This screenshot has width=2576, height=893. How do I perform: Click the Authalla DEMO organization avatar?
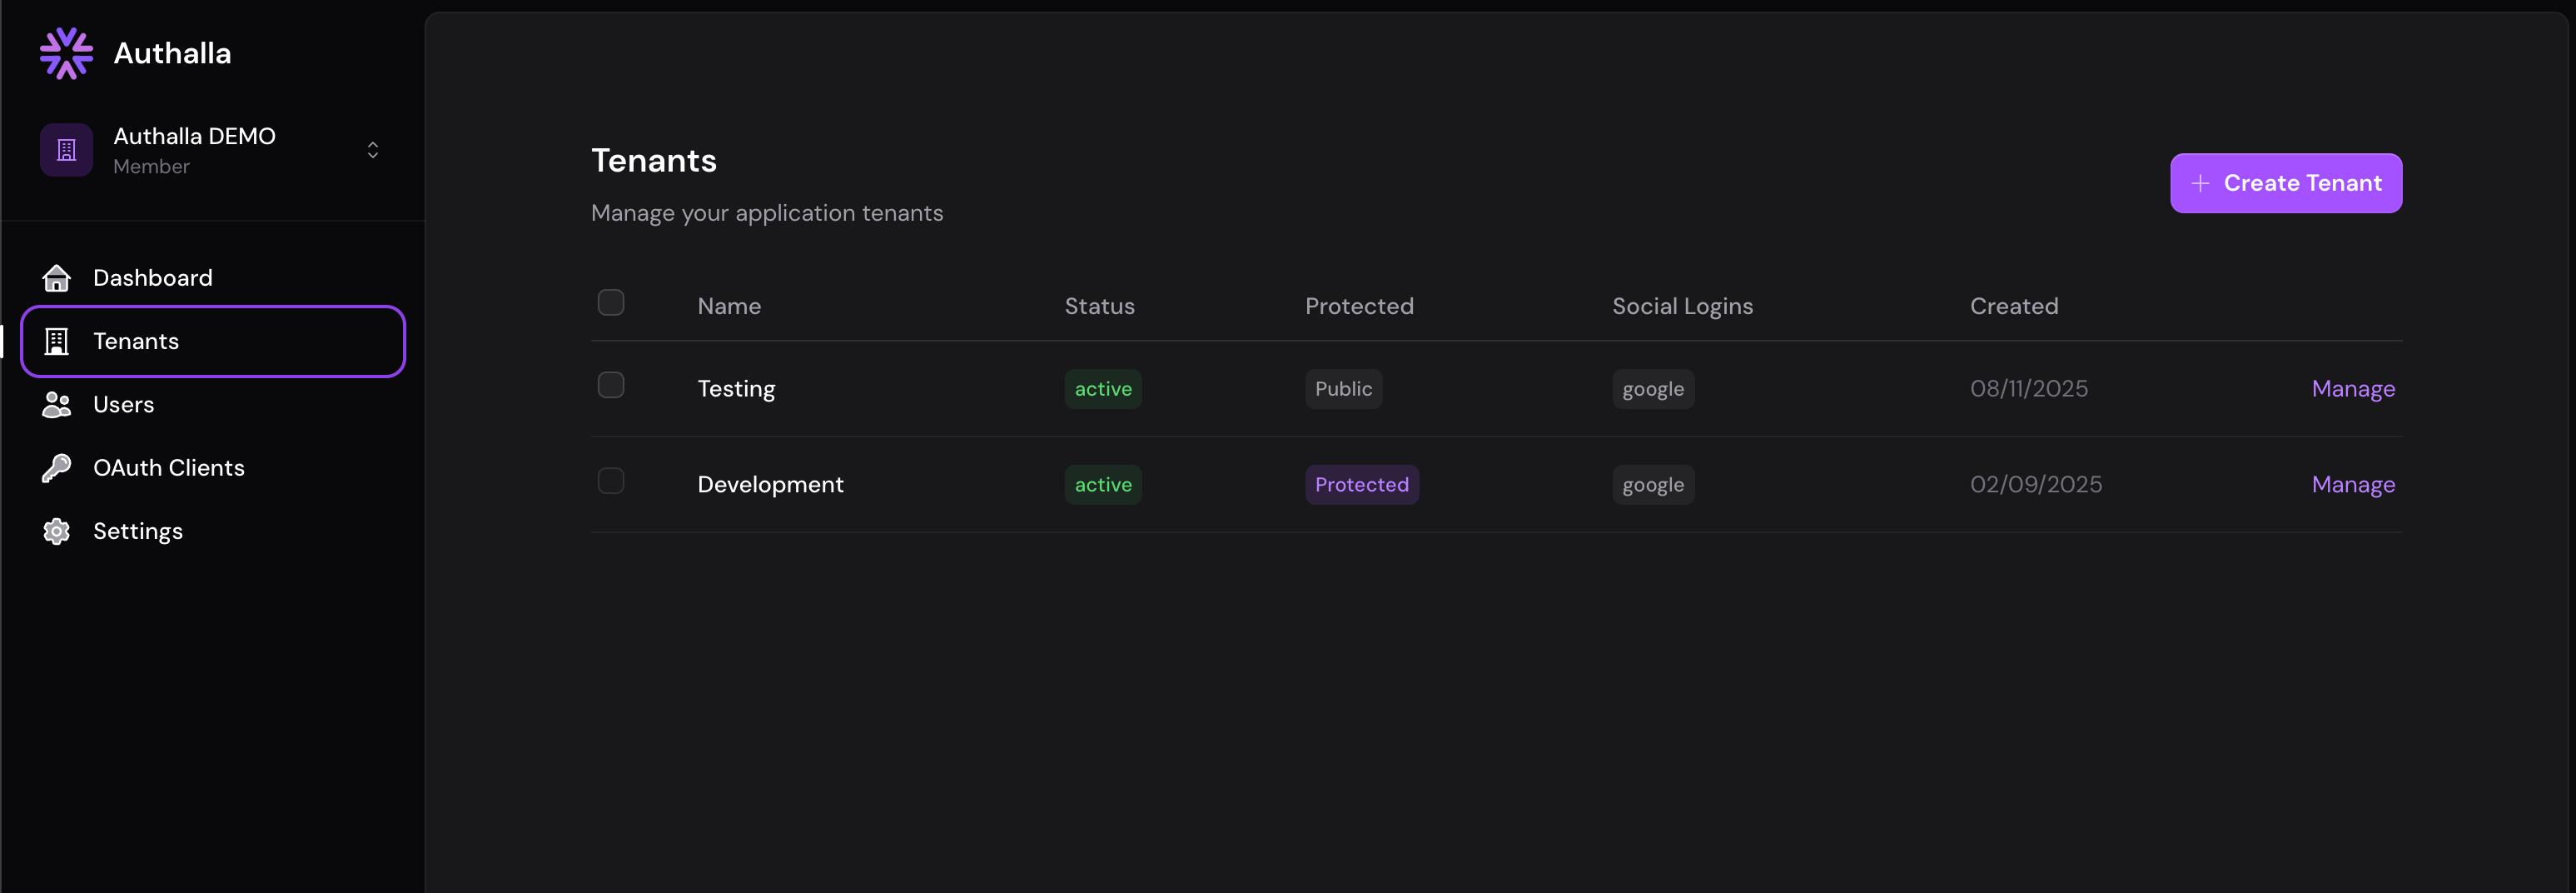click(65, 149)
